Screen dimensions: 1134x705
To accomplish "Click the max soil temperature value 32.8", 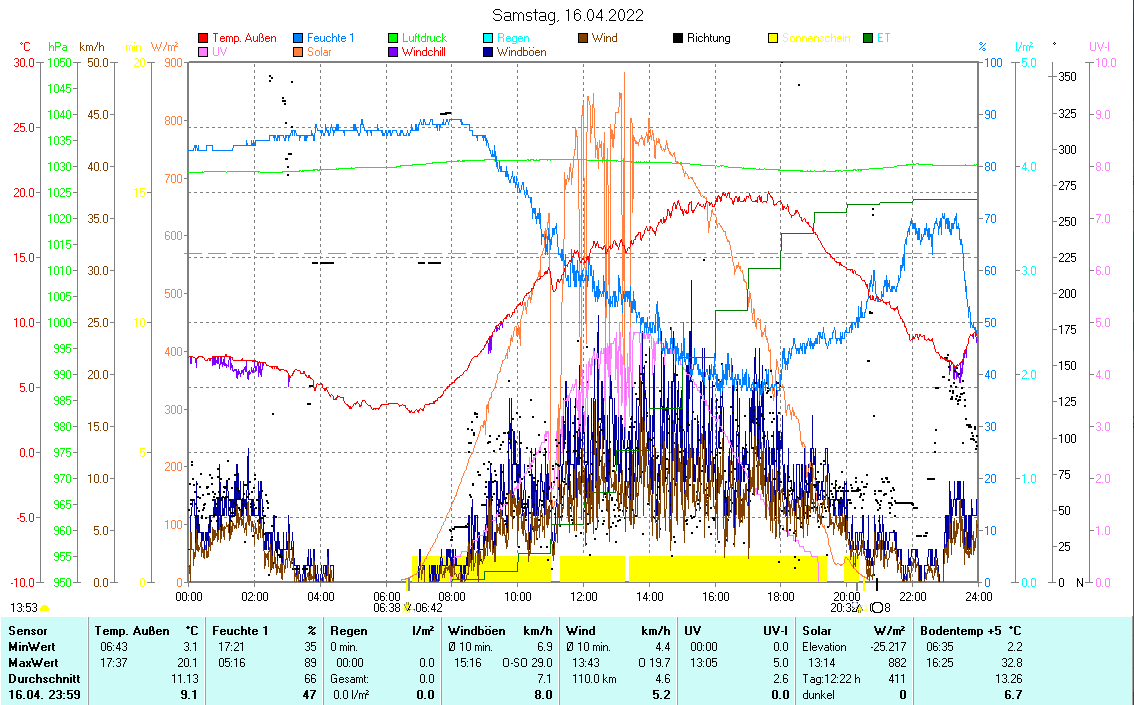I will pos(1011,663).
